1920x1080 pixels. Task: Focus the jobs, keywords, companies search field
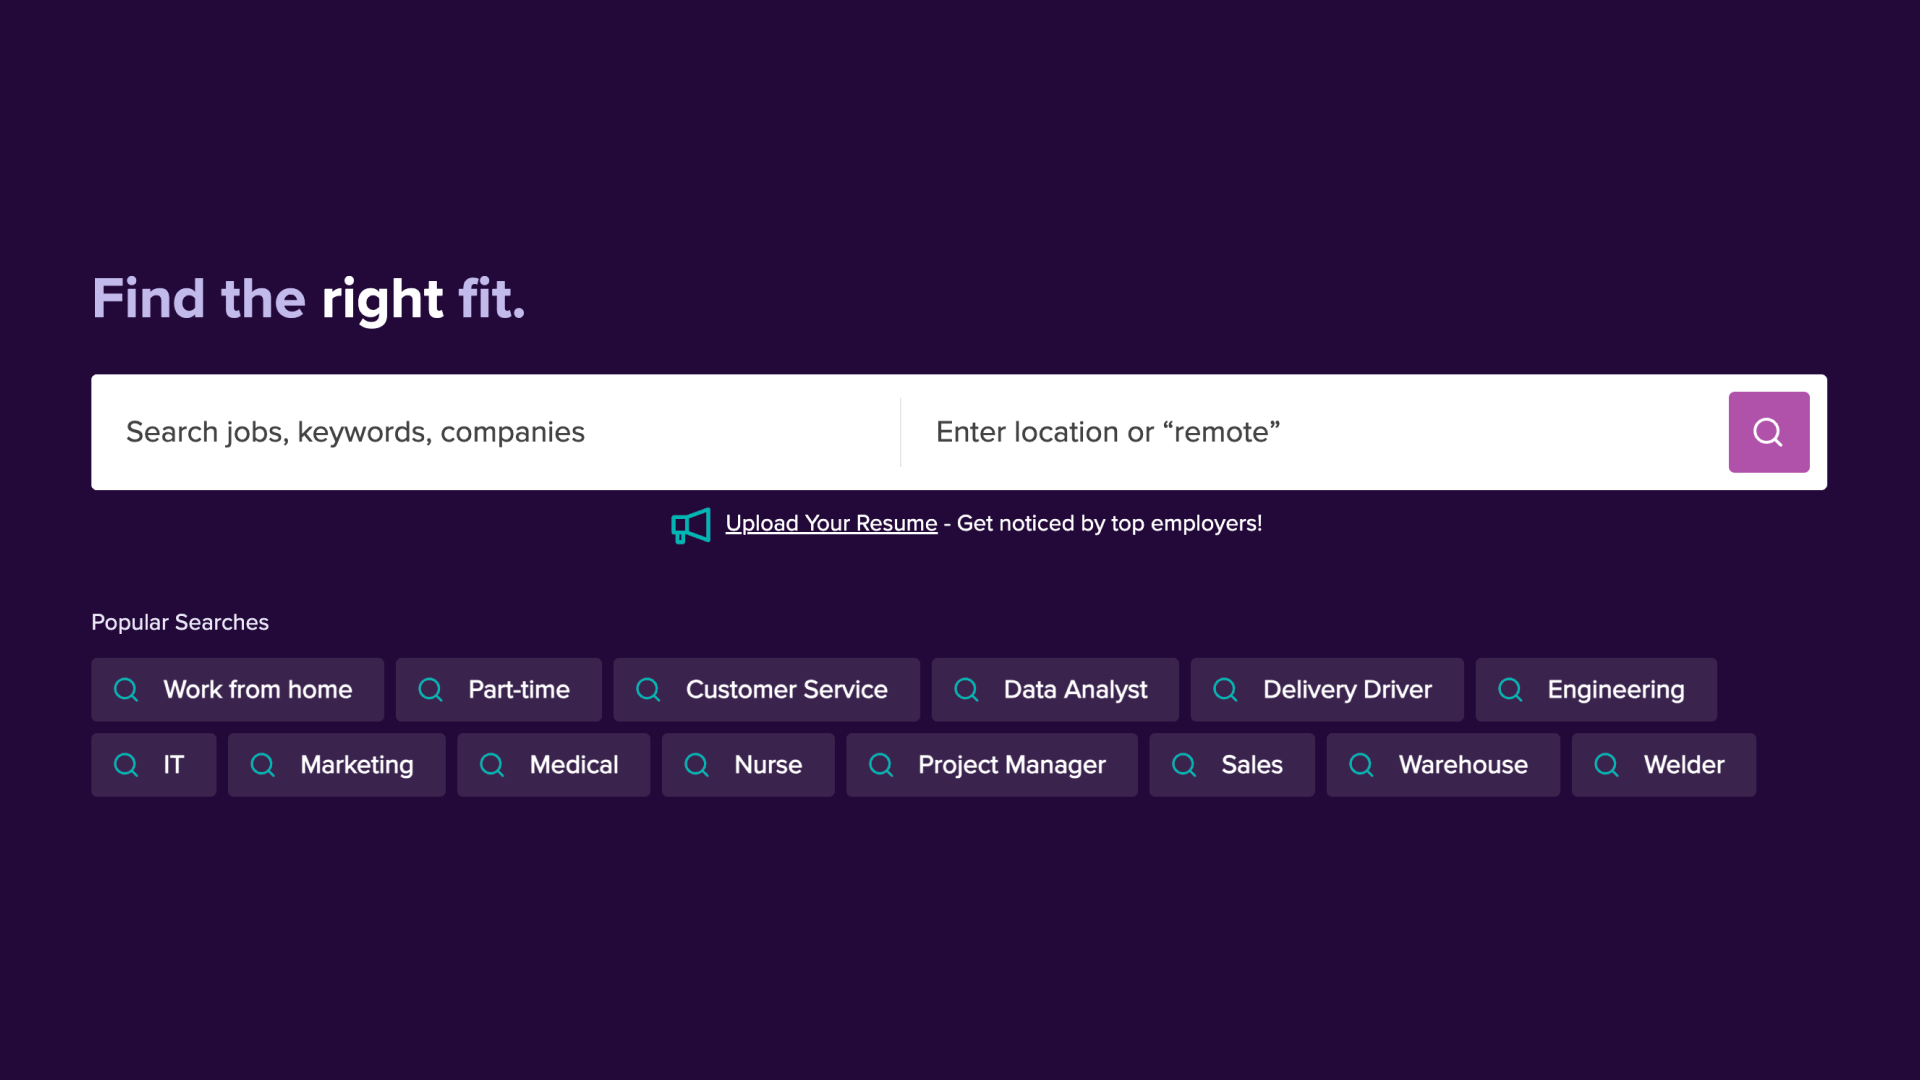496,432
